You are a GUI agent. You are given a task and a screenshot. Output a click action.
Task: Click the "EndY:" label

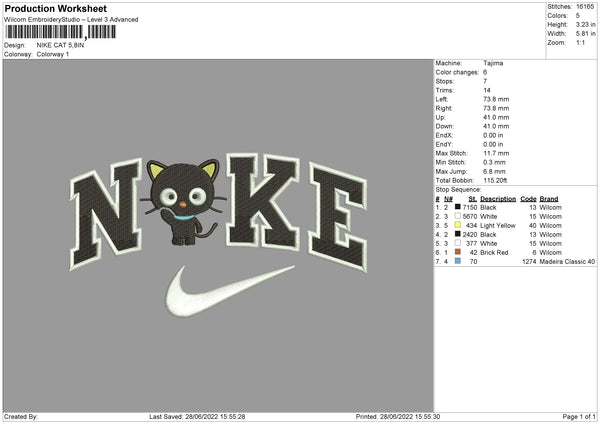coord(444,144)
